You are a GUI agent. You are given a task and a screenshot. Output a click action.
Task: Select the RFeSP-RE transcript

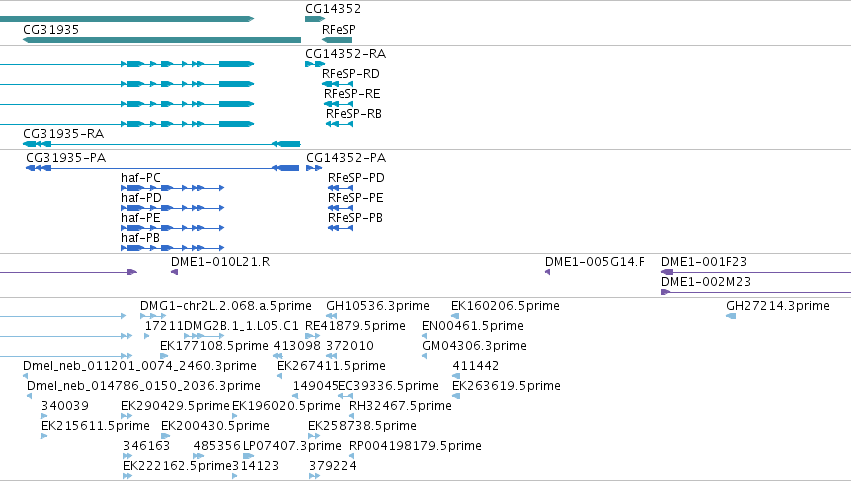(339, 104)
